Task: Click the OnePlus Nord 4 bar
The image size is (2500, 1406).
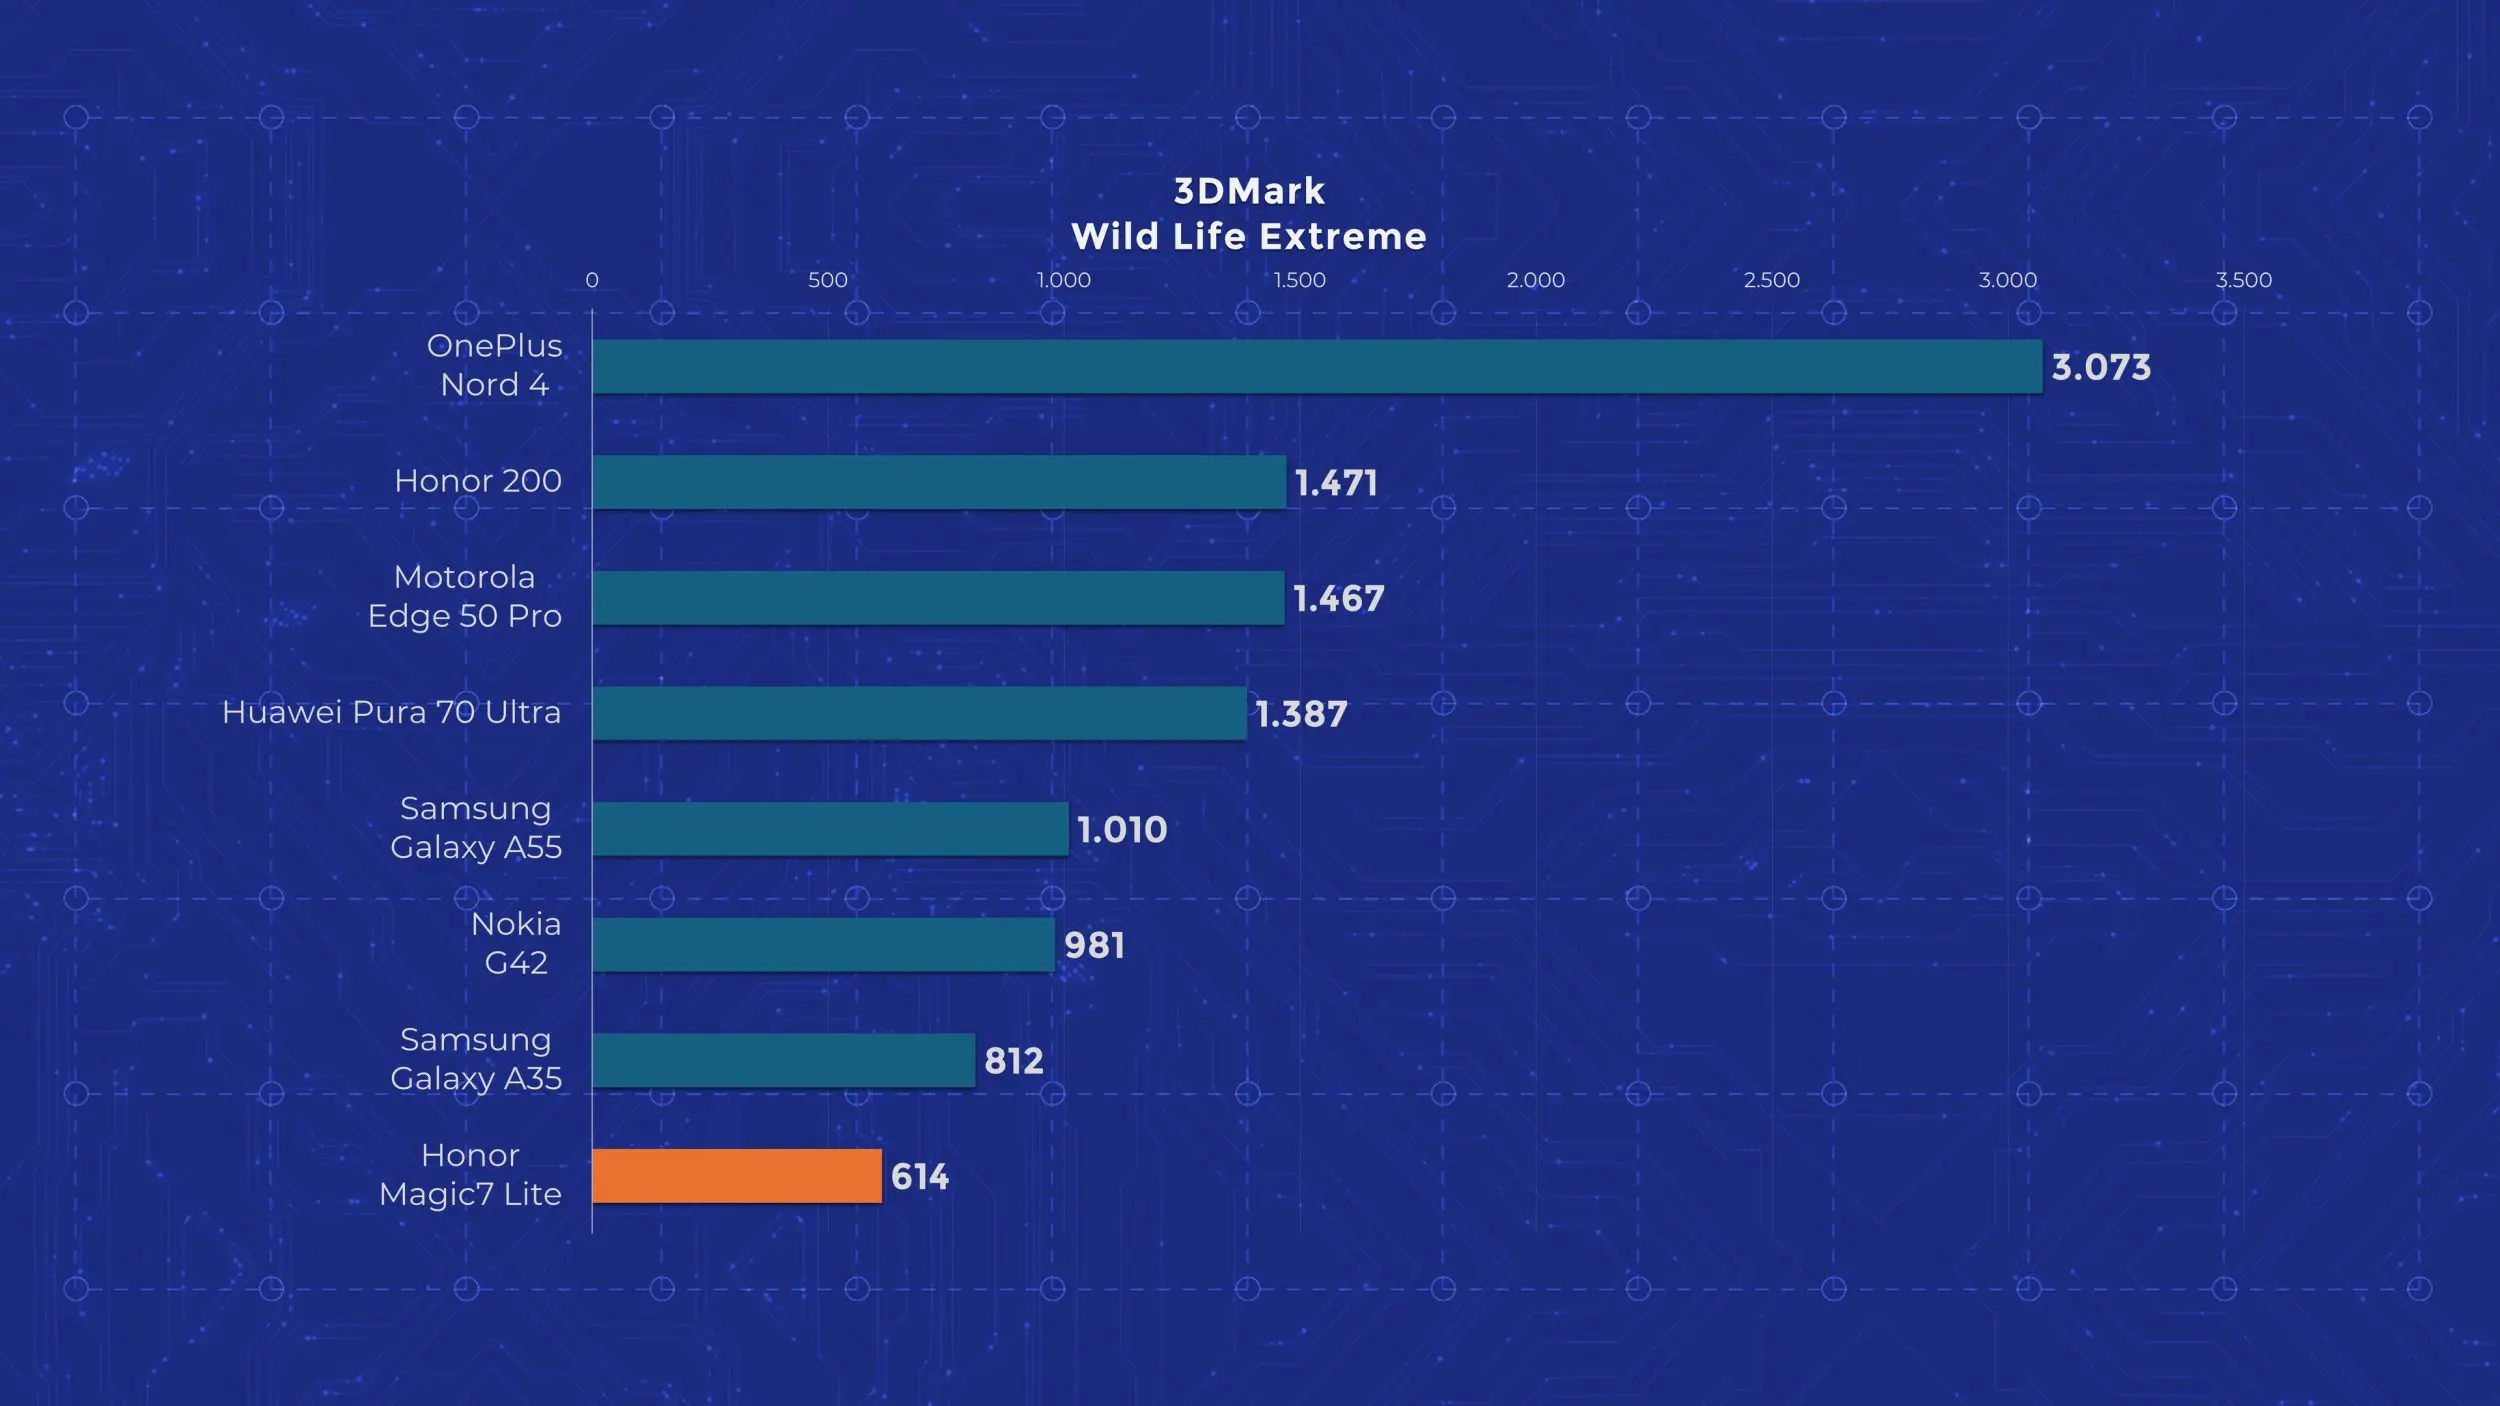Action: (x=1317, y=366)
